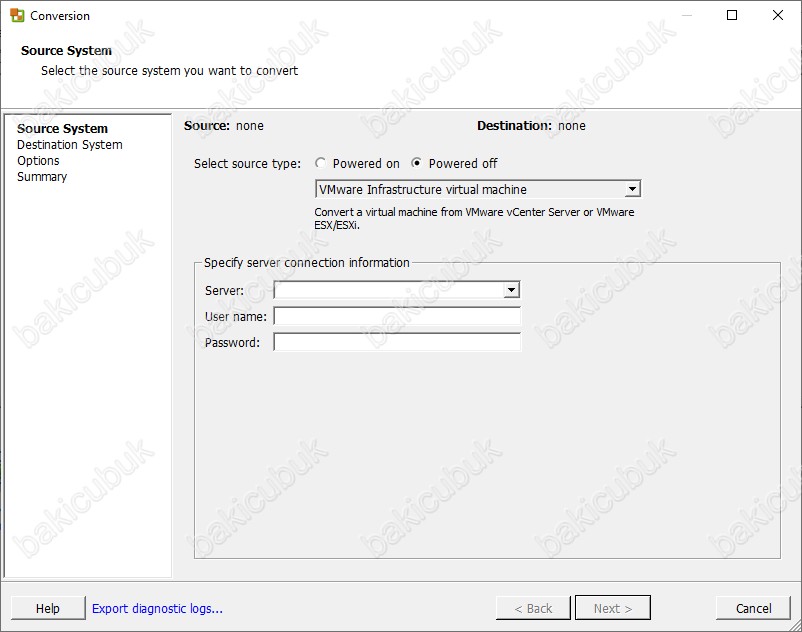Click the 'Specify server connection information' group label

[x=306, y=263]
